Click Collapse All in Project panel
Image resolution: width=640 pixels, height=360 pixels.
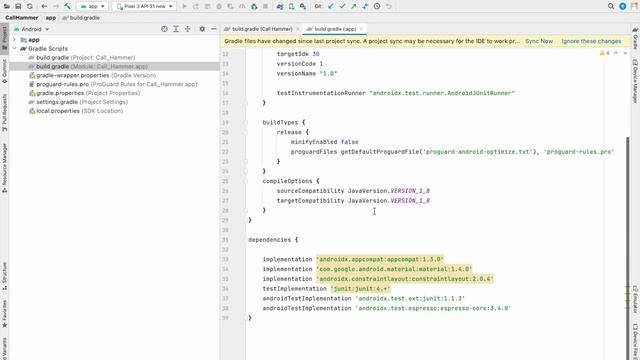point(187,29)
